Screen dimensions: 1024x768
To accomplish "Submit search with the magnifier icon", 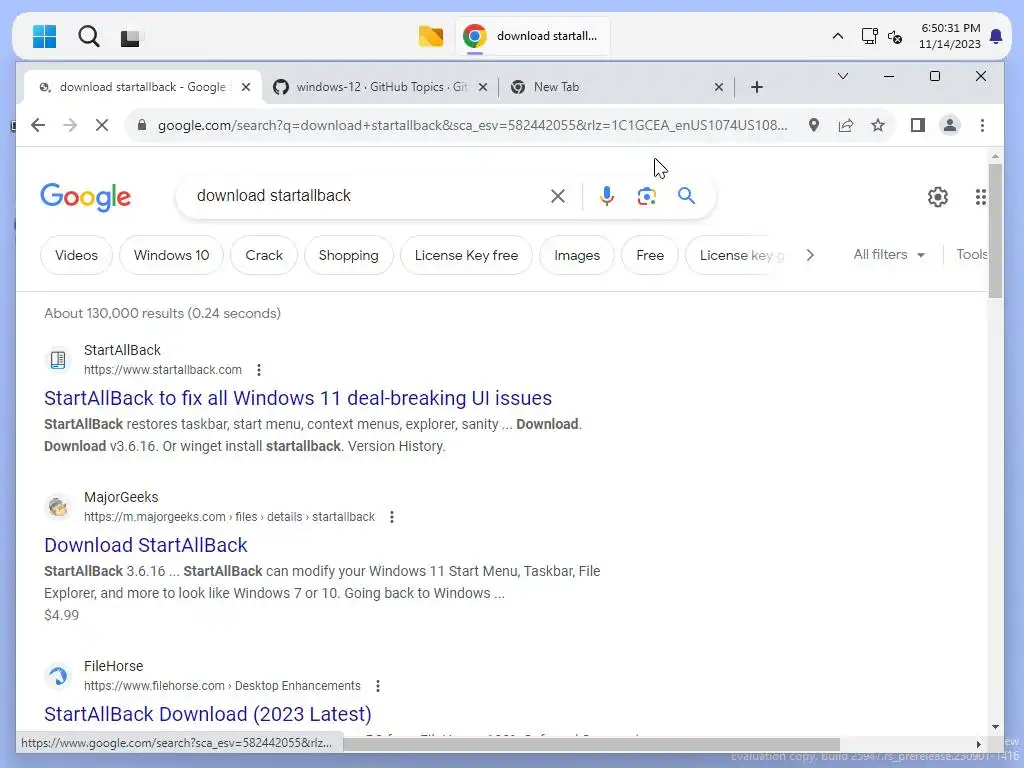I will [x=686, y=195].
